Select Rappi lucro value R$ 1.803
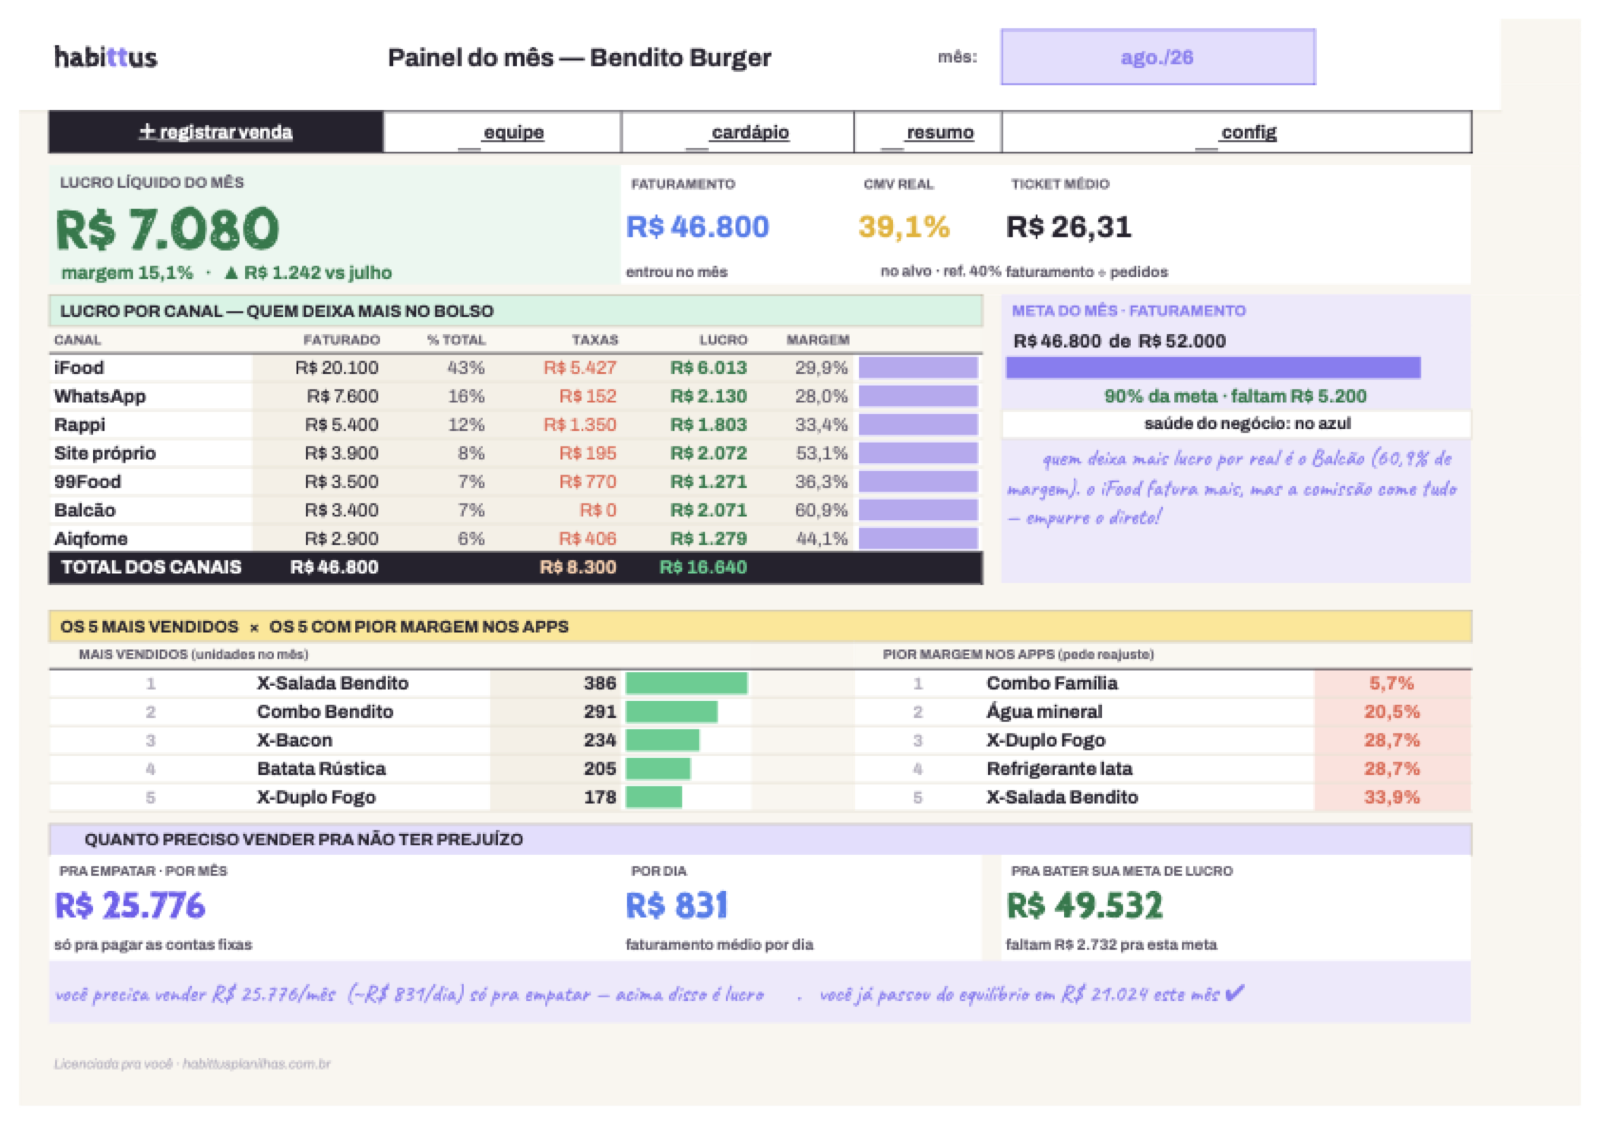Viewport: 1600px width, 1130px height. pyautogui.click(x=708, y=425)
